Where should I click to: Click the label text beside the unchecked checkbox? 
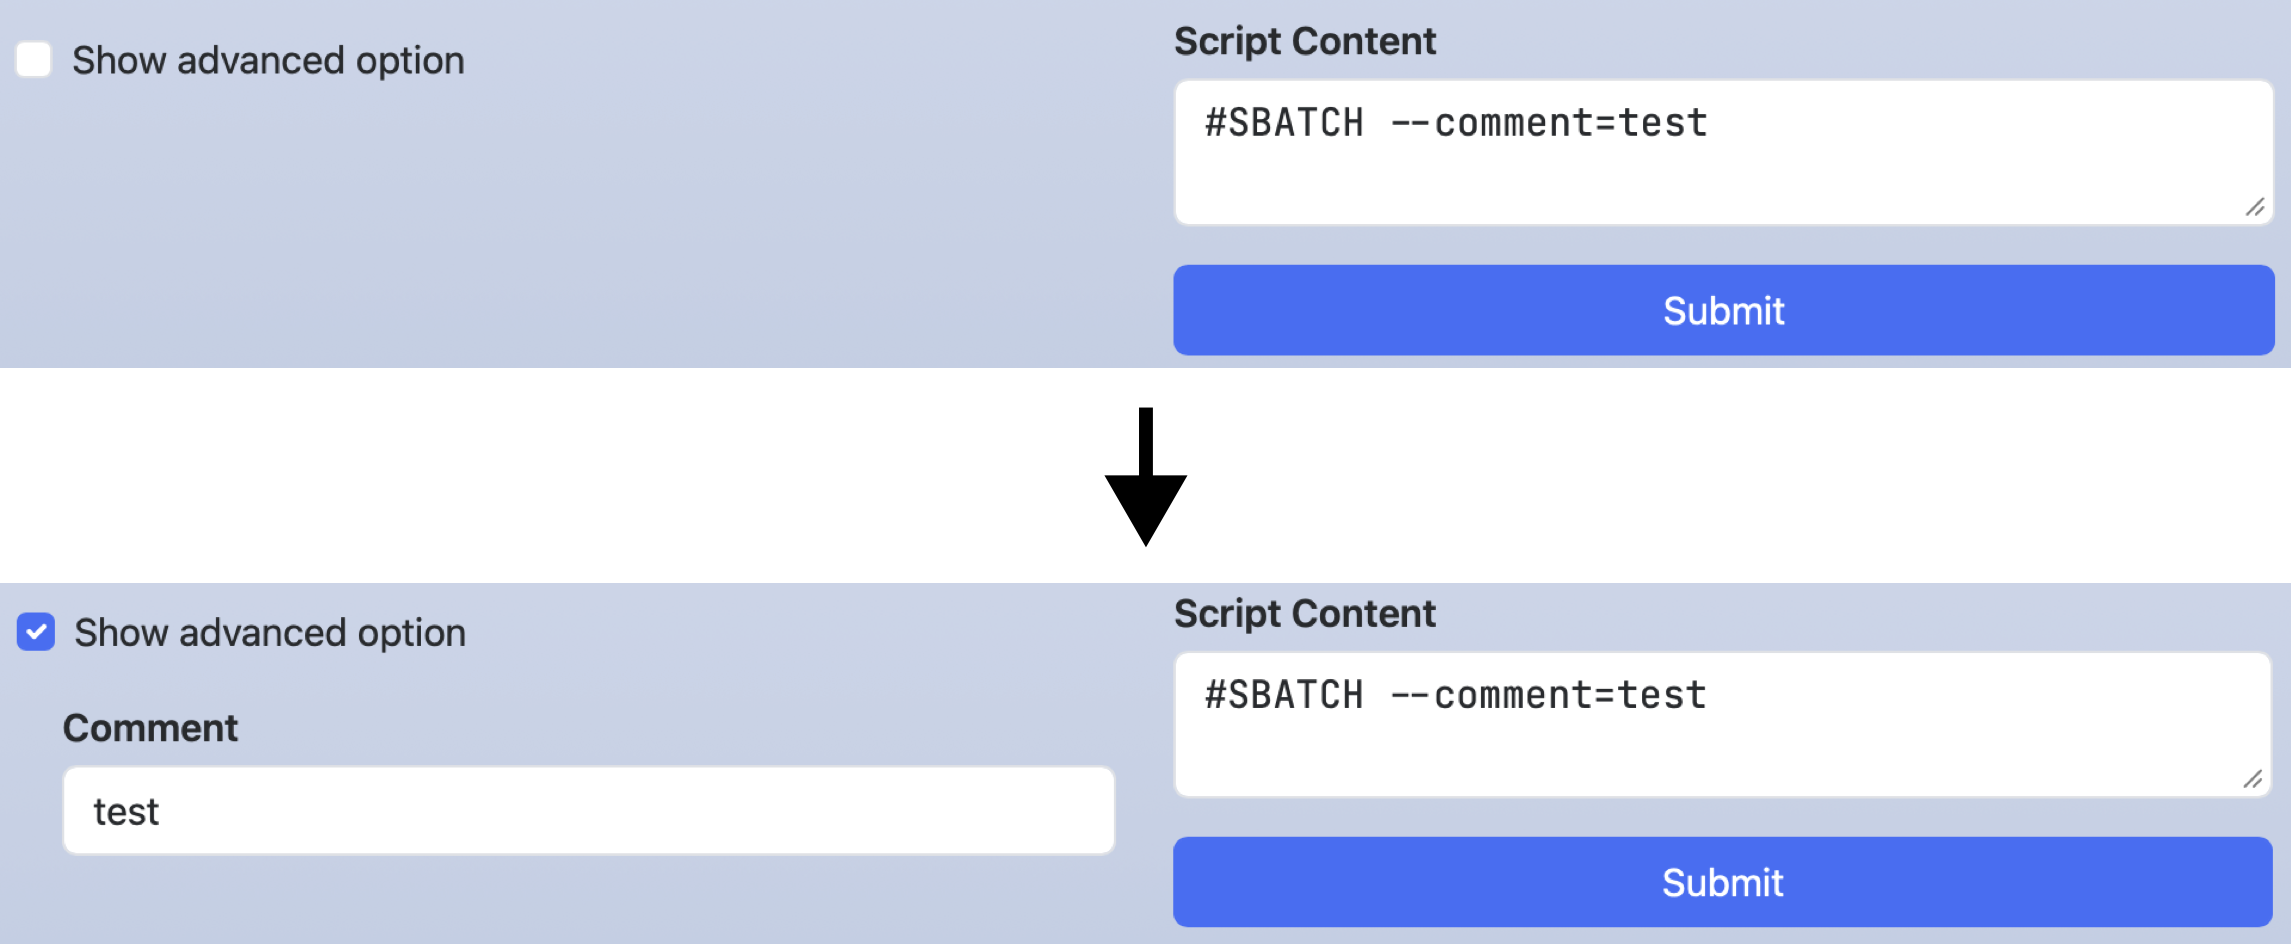pos(268,61)
